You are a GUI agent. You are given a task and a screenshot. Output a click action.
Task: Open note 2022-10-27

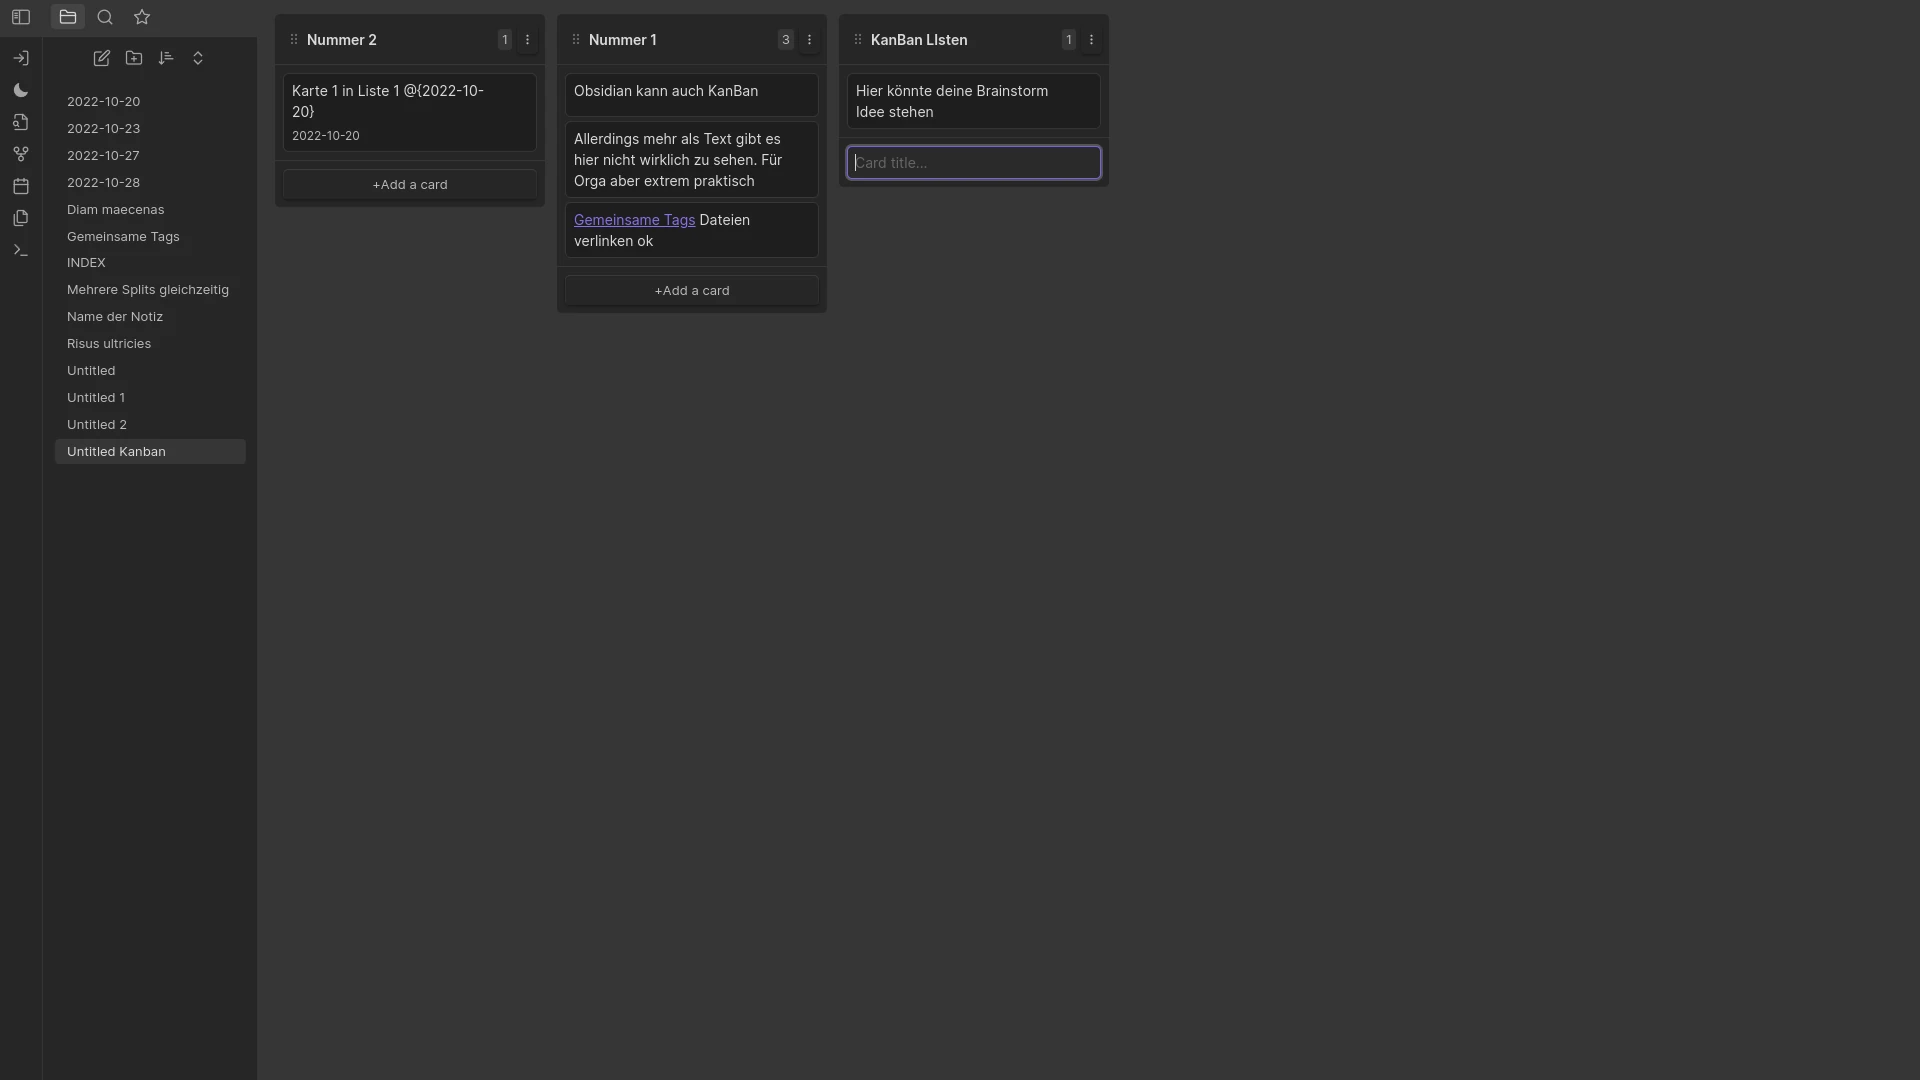(150, 156)
